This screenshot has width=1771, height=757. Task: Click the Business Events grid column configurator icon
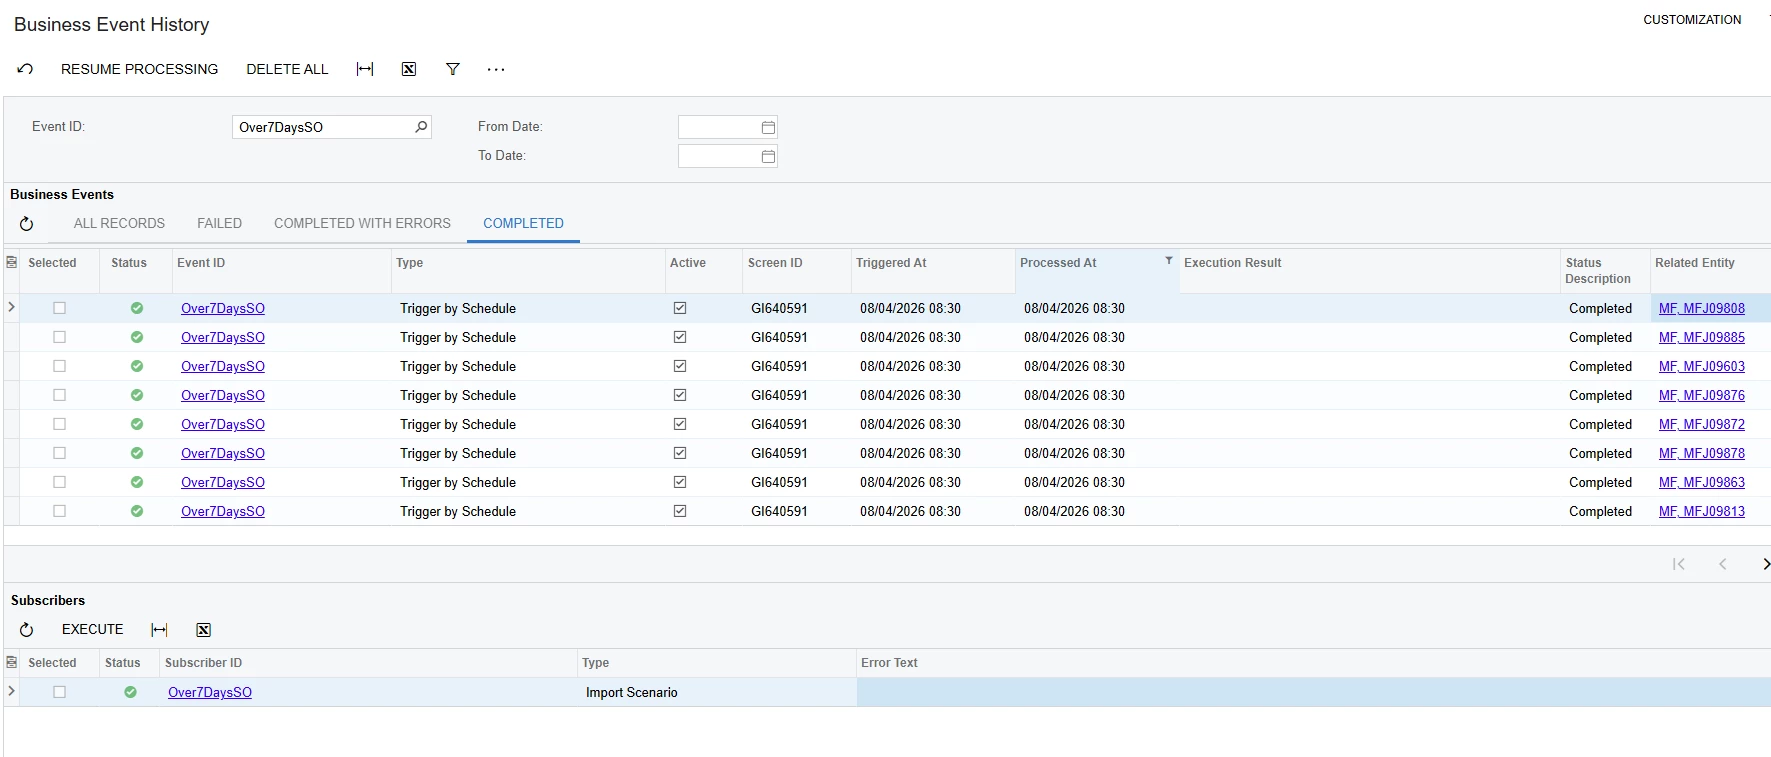12,262
